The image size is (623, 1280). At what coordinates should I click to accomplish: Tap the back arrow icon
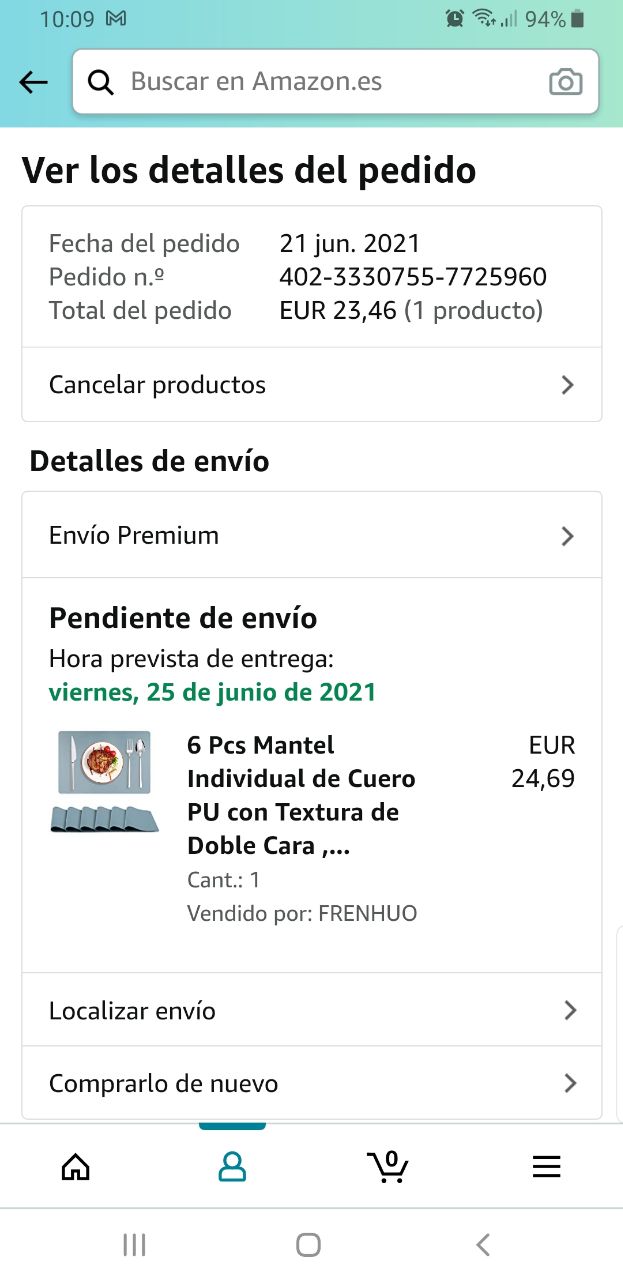point(34,82)
